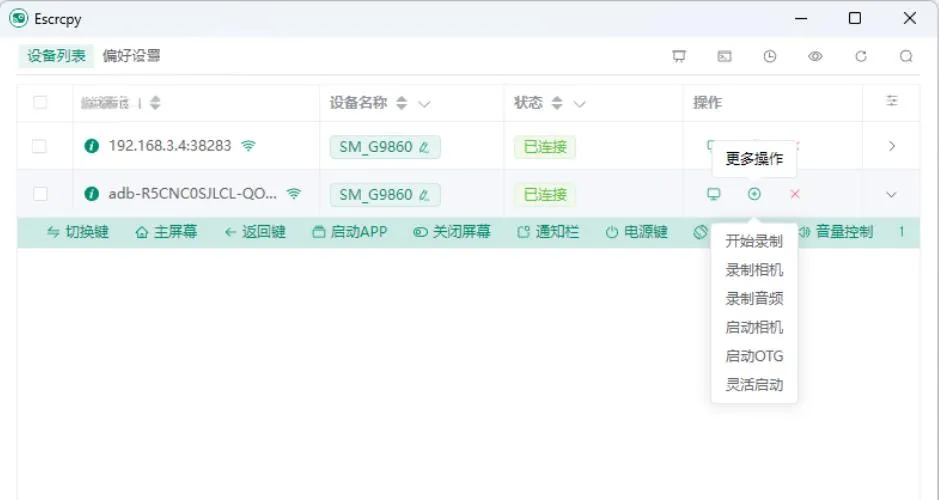Click the 已连接 status in the adb-R5CNC0SJLCL row
Image resolution: width=939 pixels, height=500 pixels.
(x=545, y=195)
